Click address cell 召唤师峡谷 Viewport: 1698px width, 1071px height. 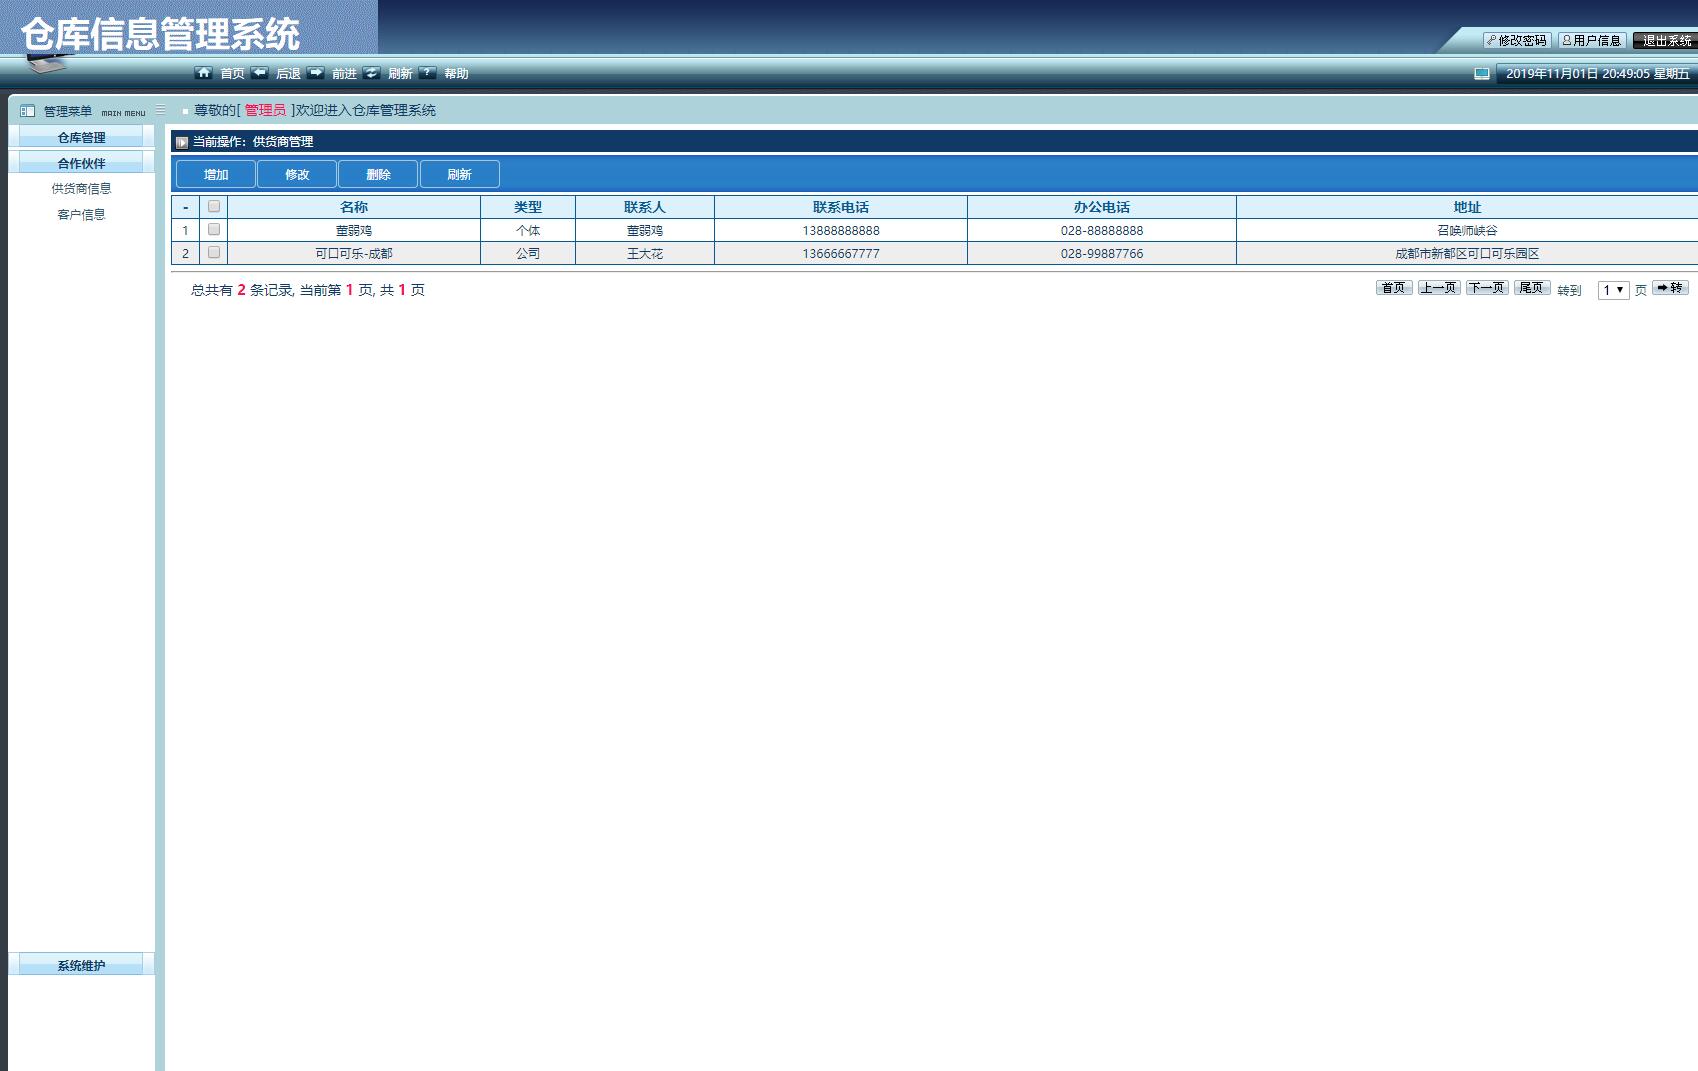(1467, 231)
